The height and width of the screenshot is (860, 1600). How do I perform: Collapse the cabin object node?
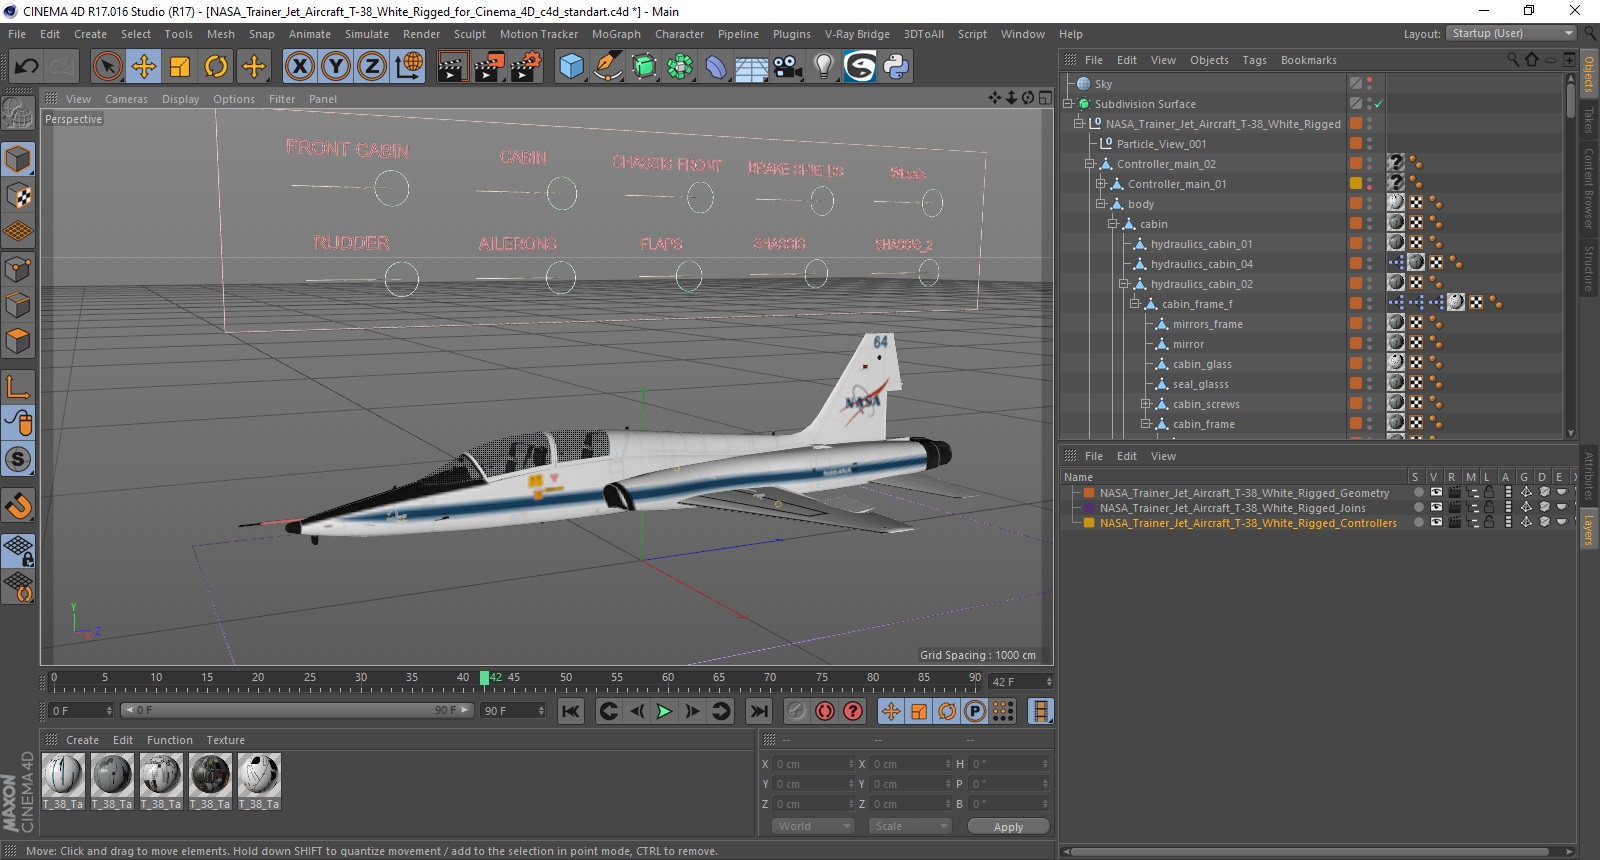click(1112, 224)
